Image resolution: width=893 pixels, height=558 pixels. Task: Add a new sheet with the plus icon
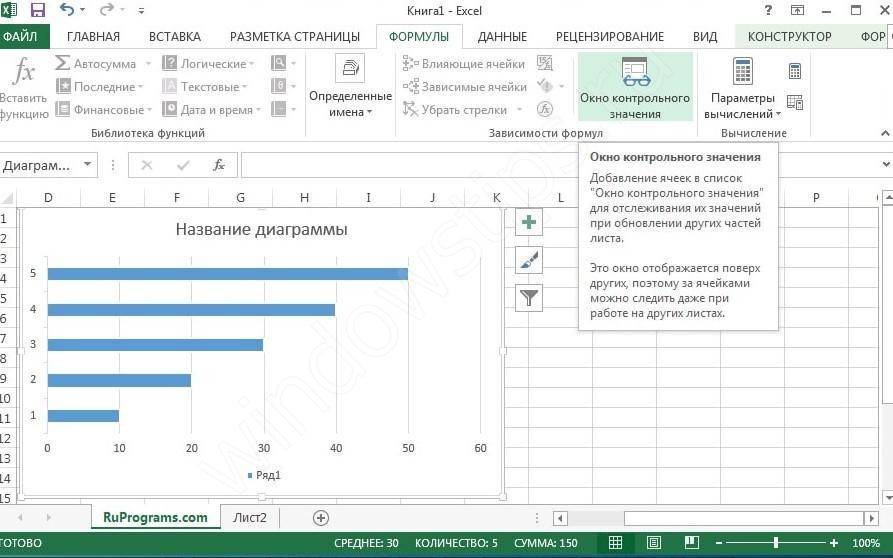(321, 518)
